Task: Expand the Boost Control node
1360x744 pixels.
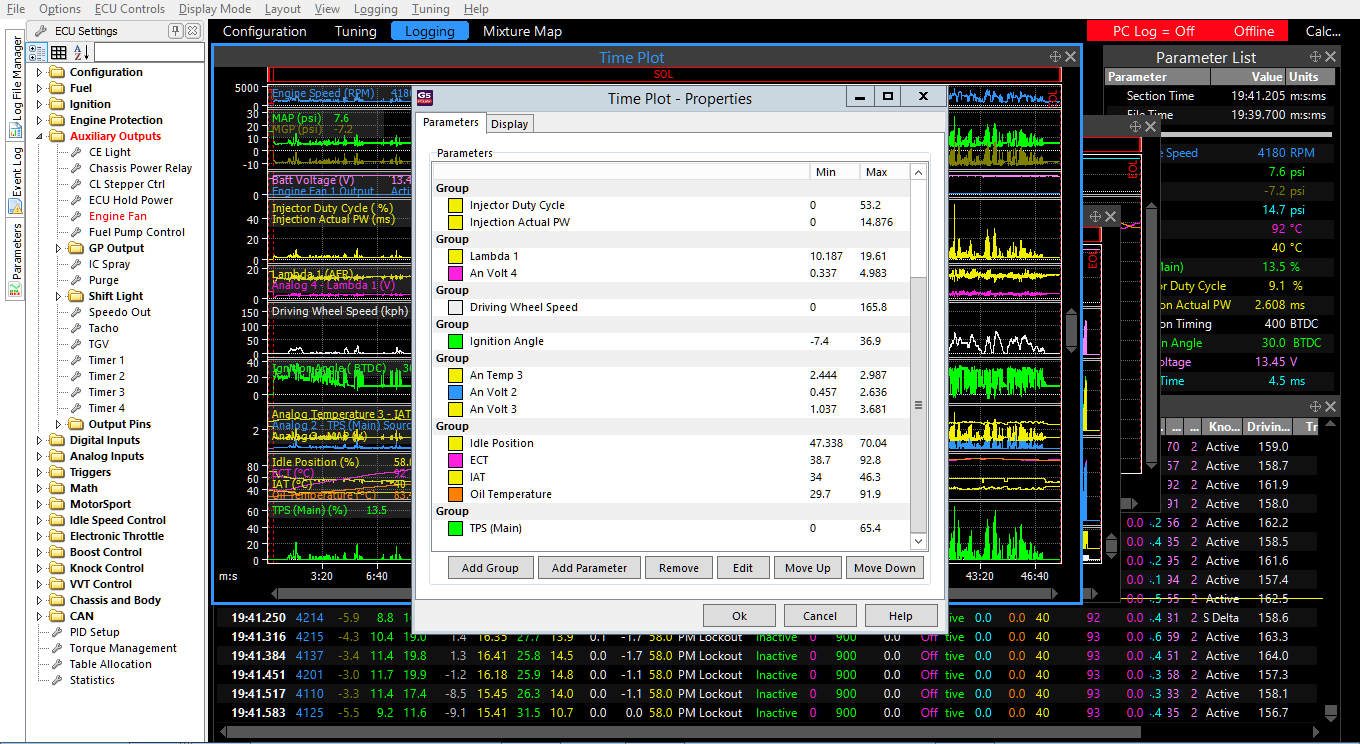Action: click(40, 552)
